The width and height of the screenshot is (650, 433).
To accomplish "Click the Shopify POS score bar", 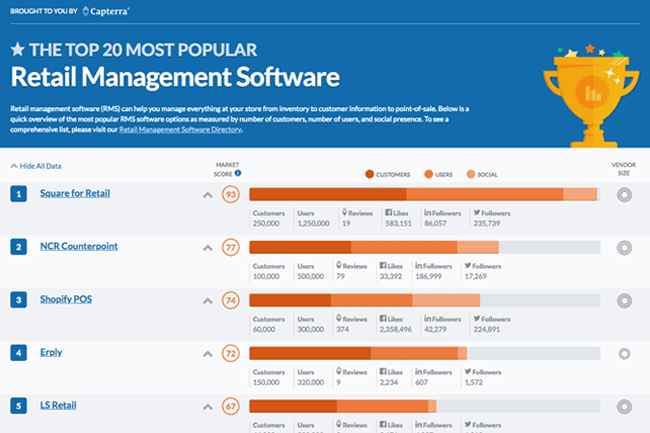I will [x=424, y=300].
